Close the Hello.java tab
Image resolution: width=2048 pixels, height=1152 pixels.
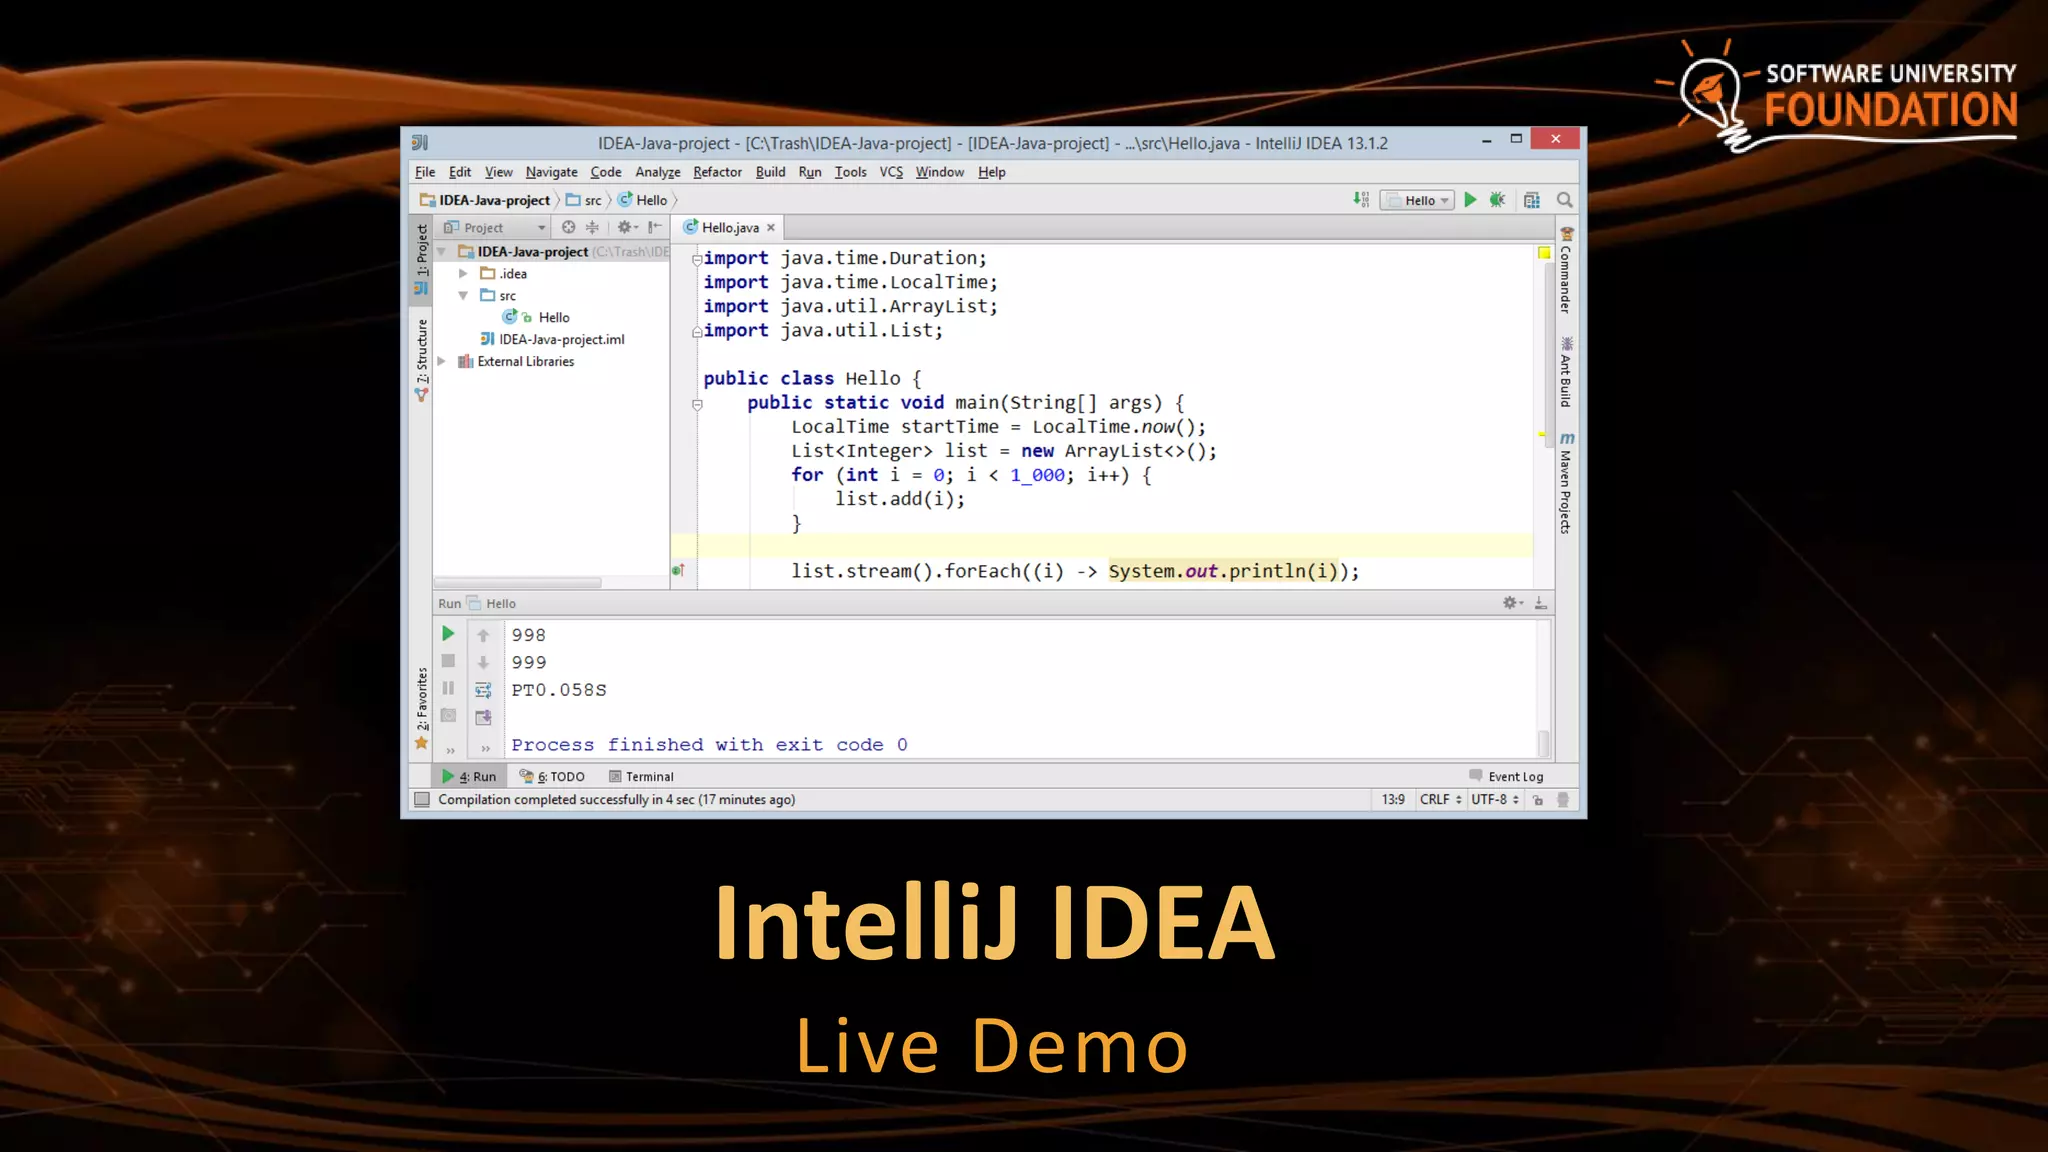point(771,228)
